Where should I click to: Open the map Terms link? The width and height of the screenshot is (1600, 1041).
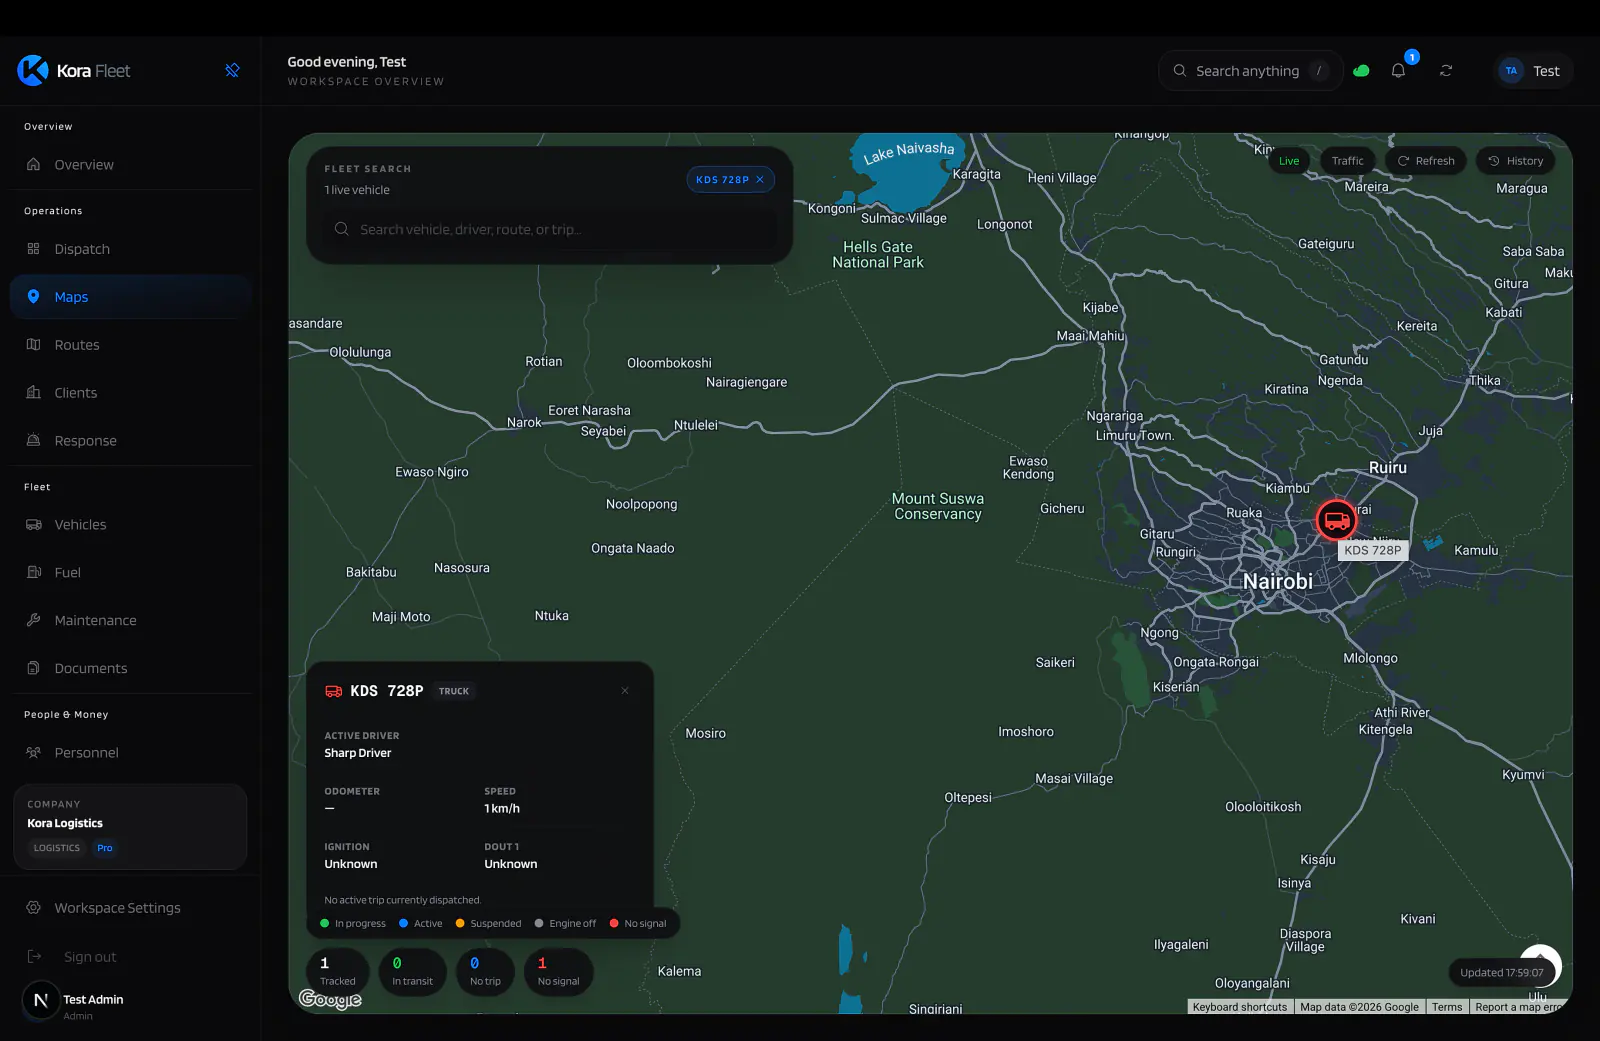point(1447,1007)
